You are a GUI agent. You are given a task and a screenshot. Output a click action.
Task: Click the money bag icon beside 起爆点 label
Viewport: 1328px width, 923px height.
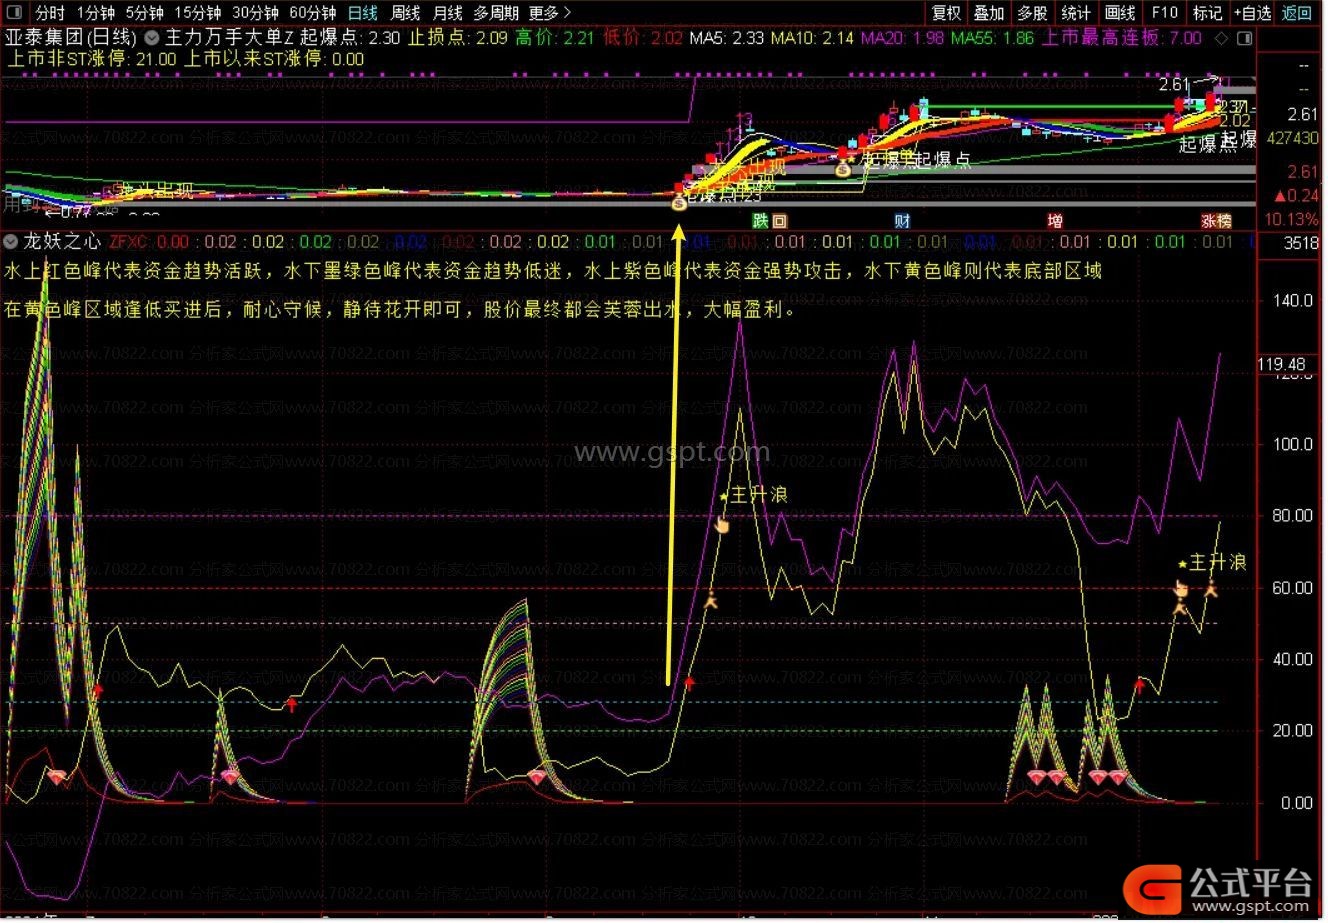tap(843, 169)
